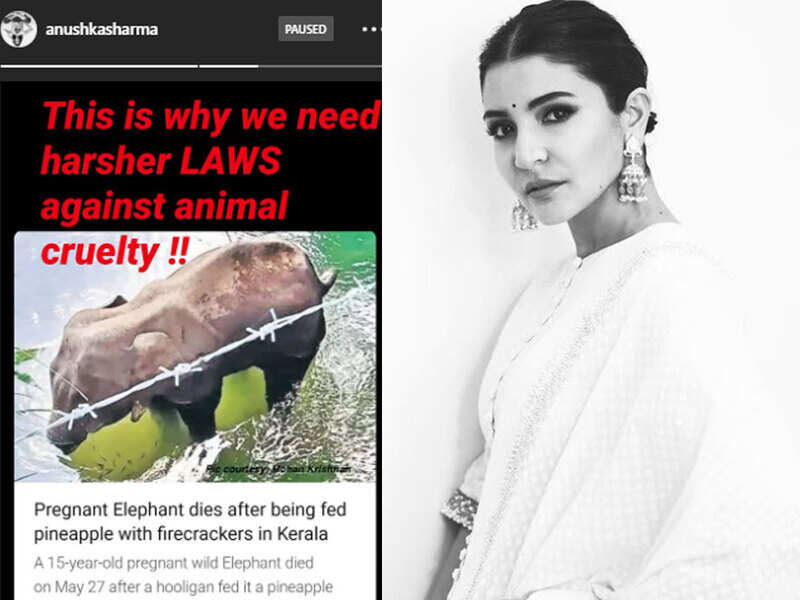Tap the PAUSED badge
The height and width of the screenshot is (600, 800).
click(x=306, y=29)
